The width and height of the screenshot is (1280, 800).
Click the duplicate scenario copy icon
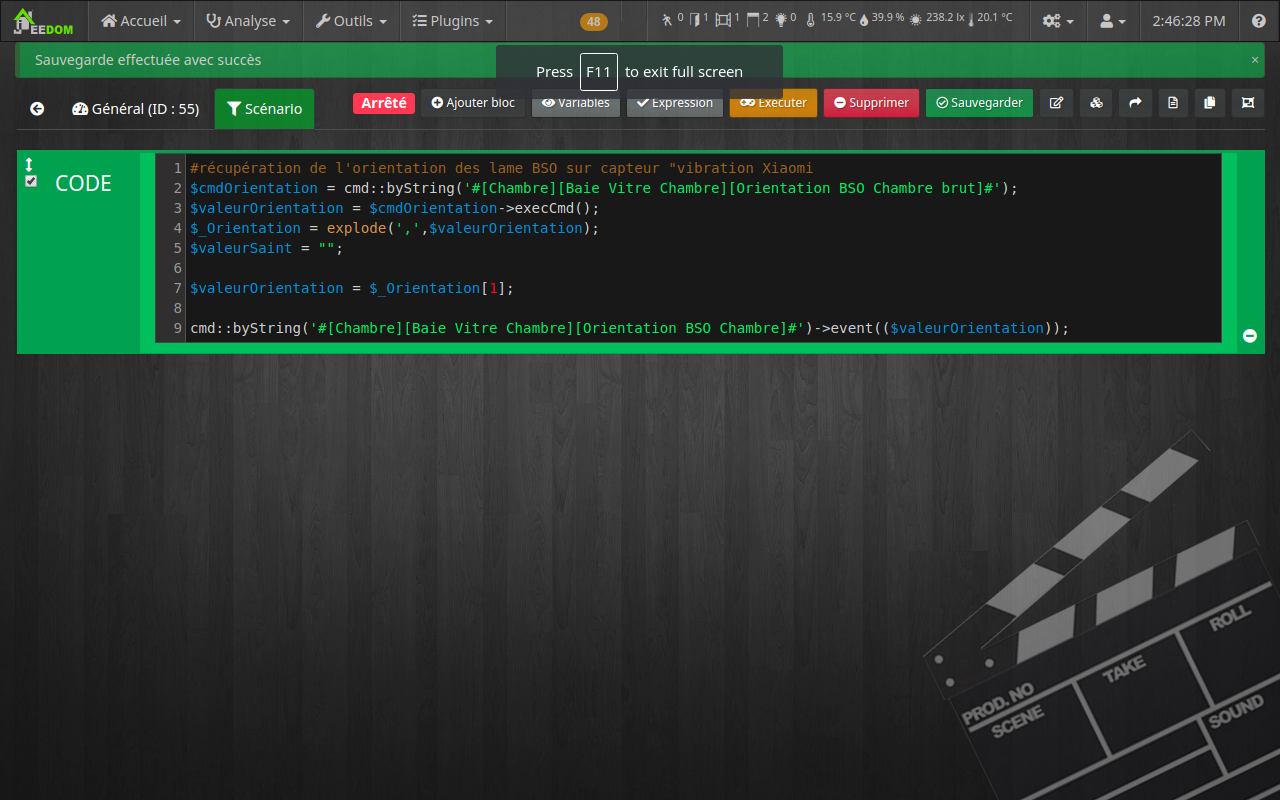point(1210,103)
